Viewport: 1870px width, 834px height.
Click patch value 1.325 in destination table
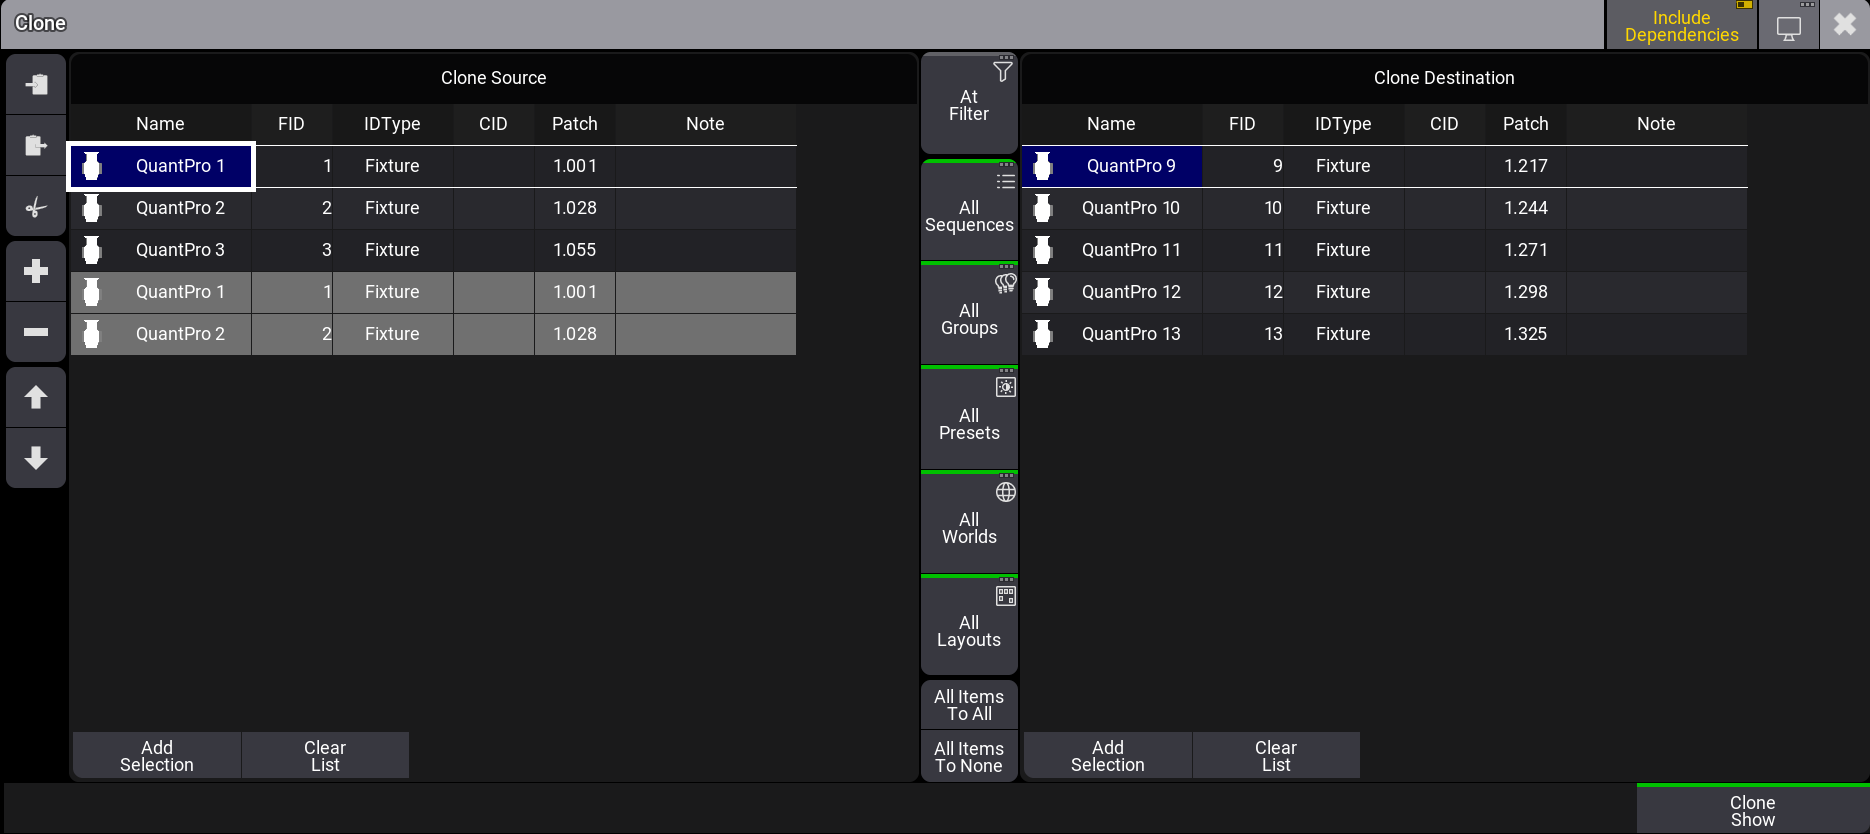1525,334
